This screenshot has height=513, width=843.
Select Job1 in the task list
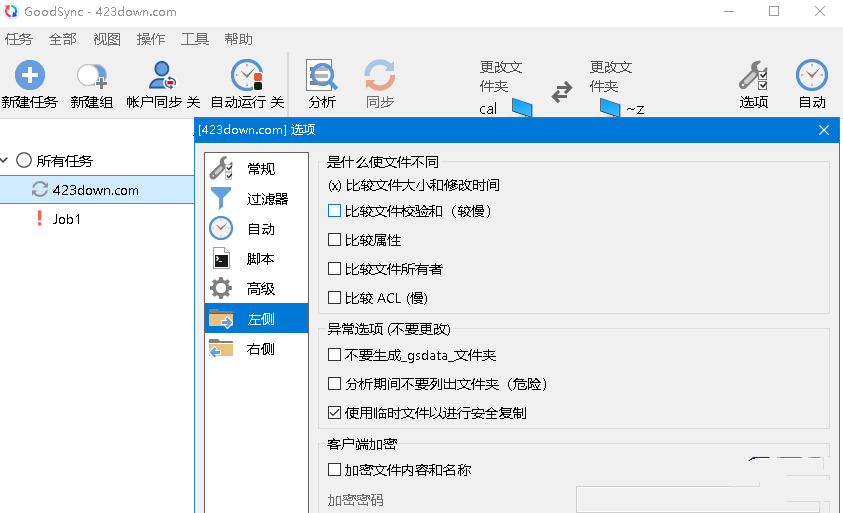coord(66,219)
